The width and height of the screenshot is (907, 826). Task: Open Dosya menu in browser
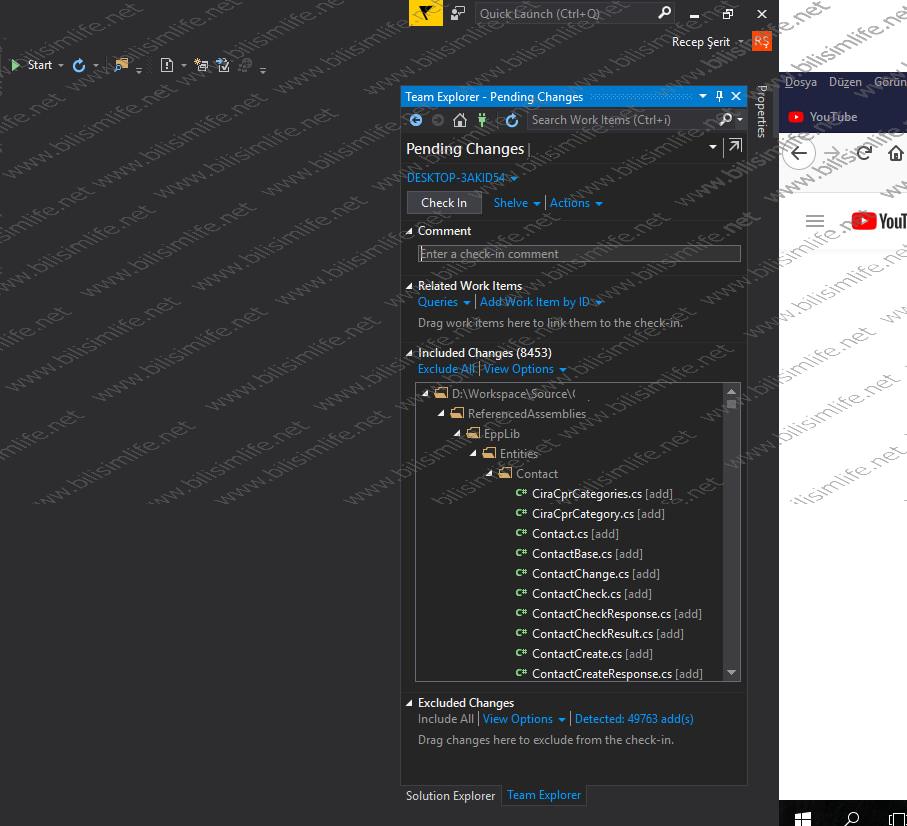point(801,82)
